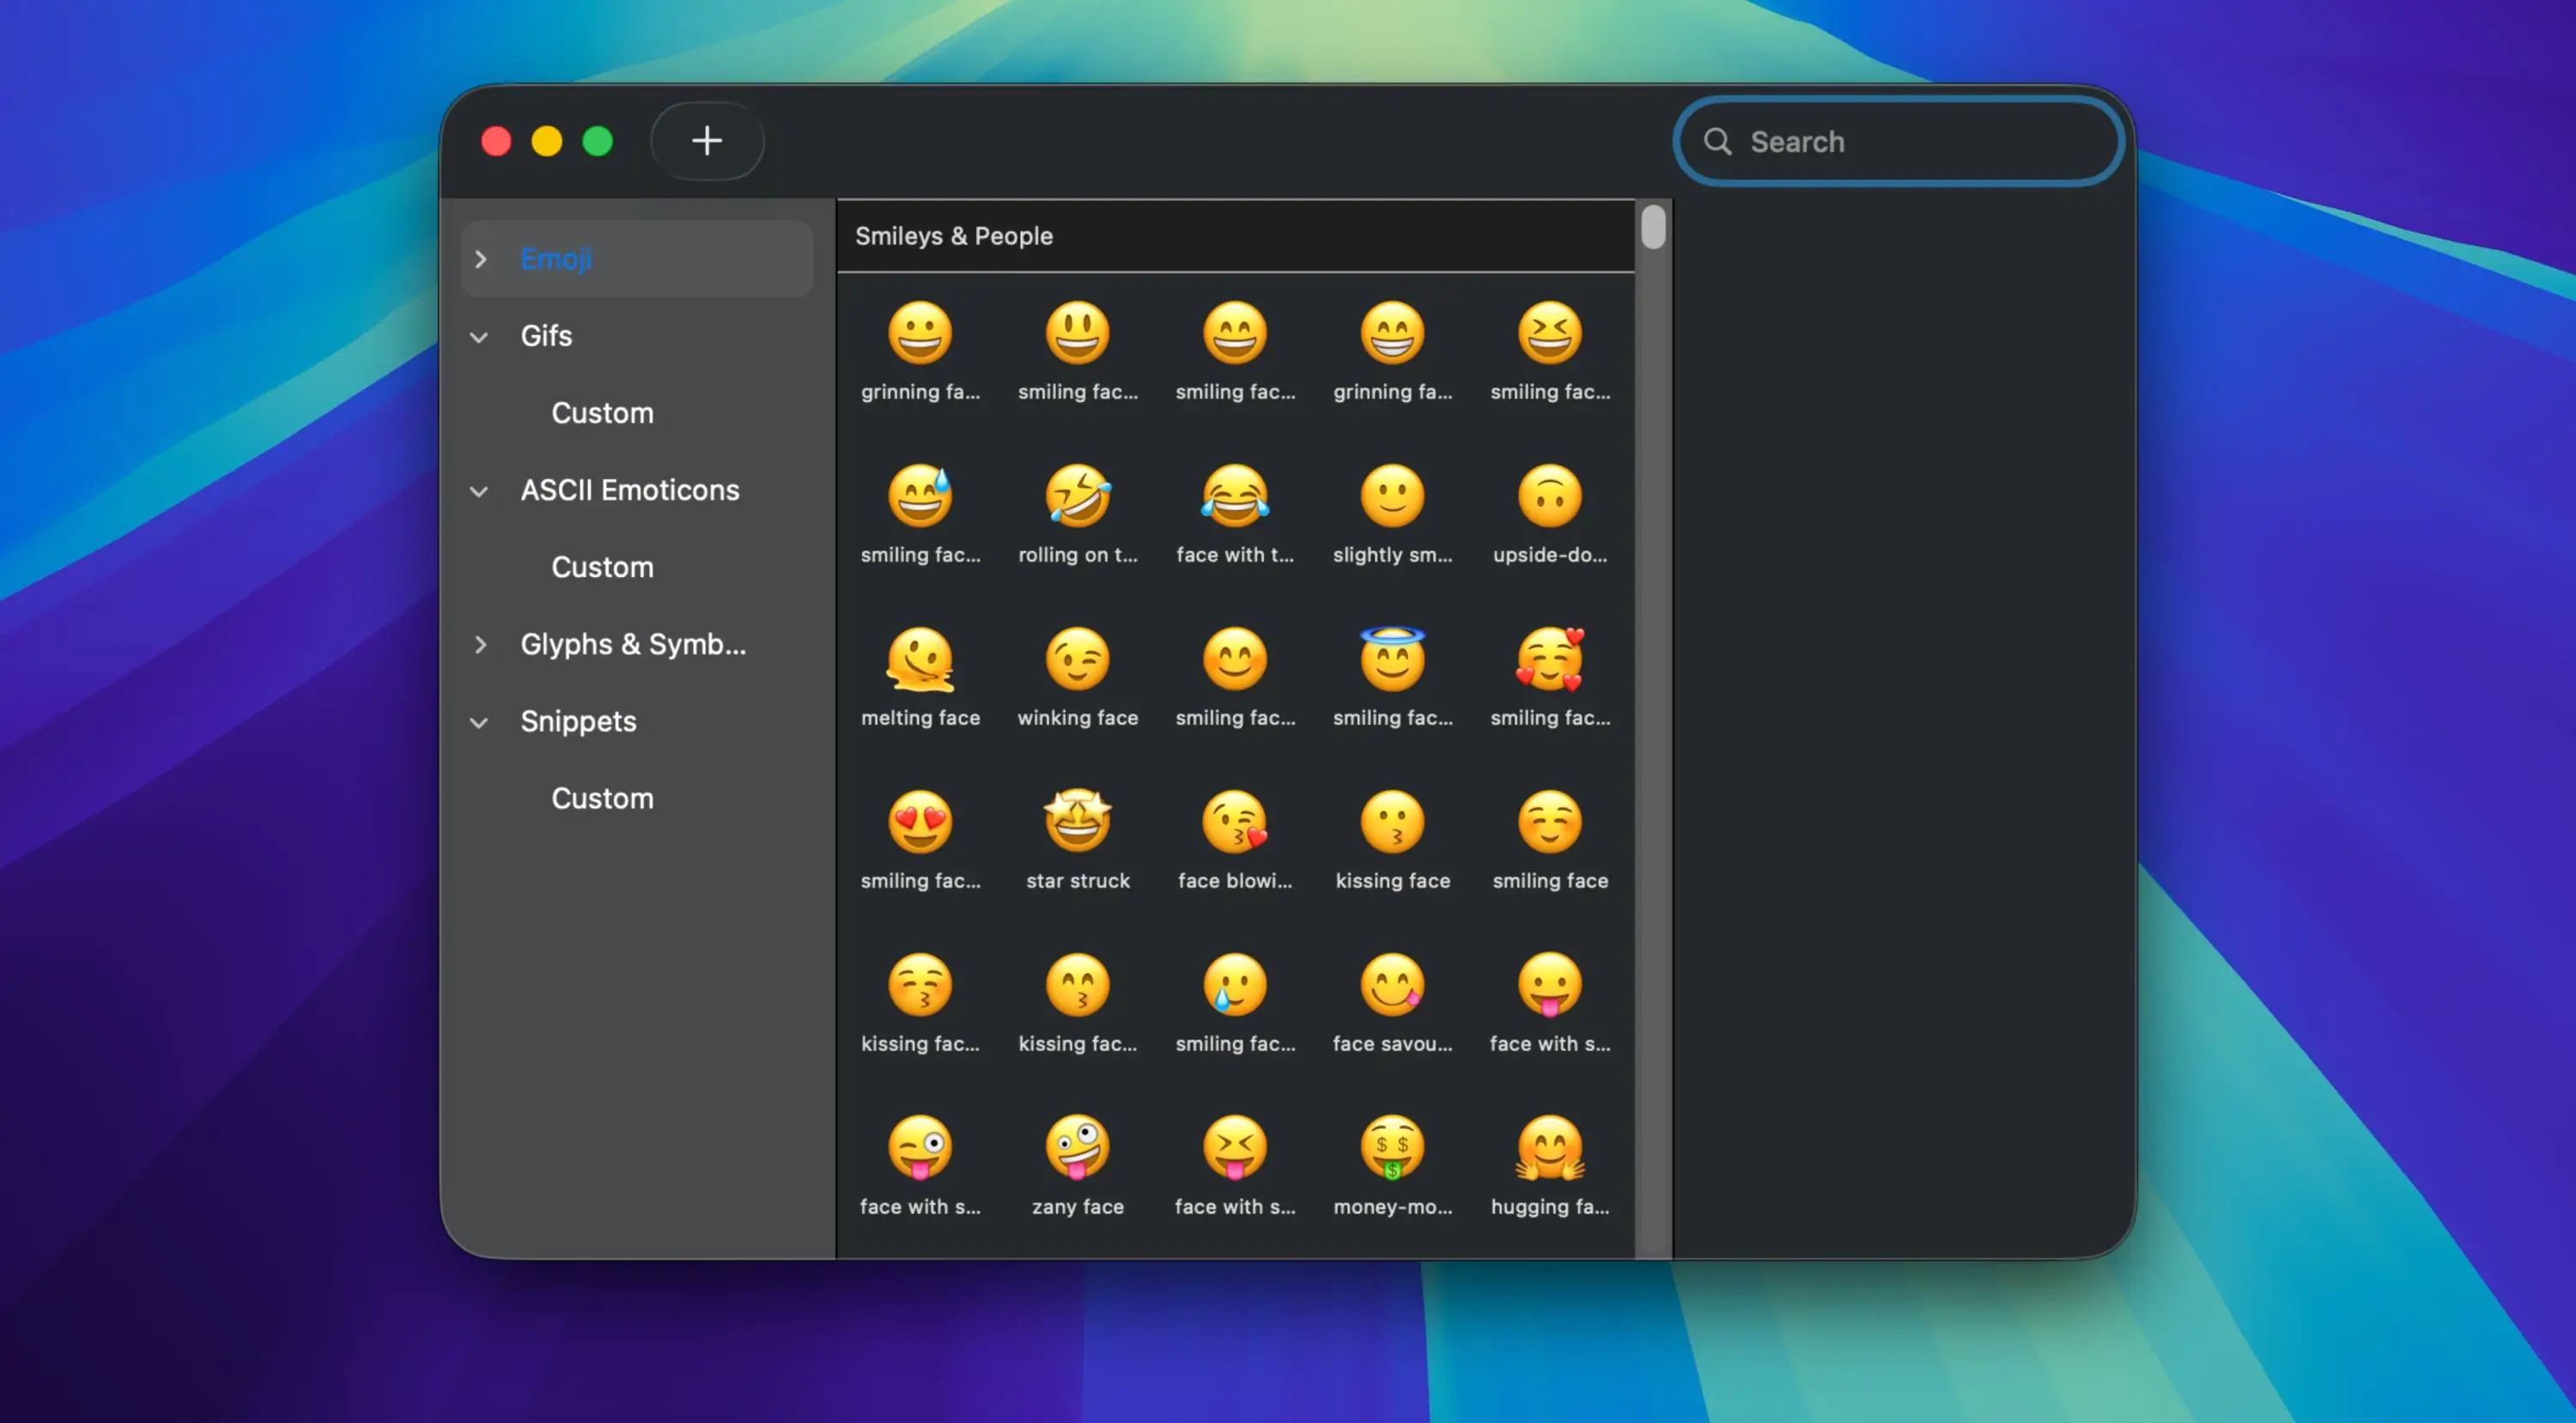
Task: Pick the upside-down face emoji
Action: [x=1549, y=495]
